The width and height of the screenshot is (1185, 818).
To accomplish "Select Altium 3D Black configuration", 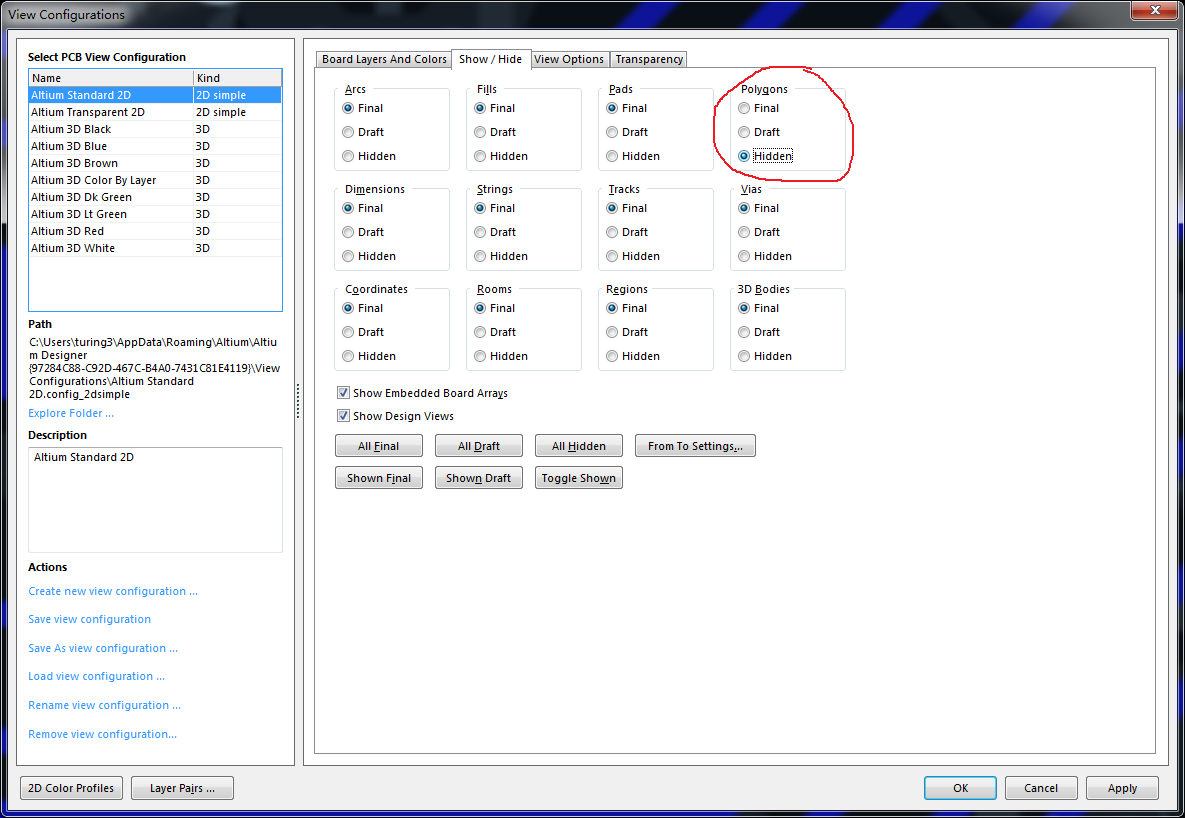I will (155, 129).
